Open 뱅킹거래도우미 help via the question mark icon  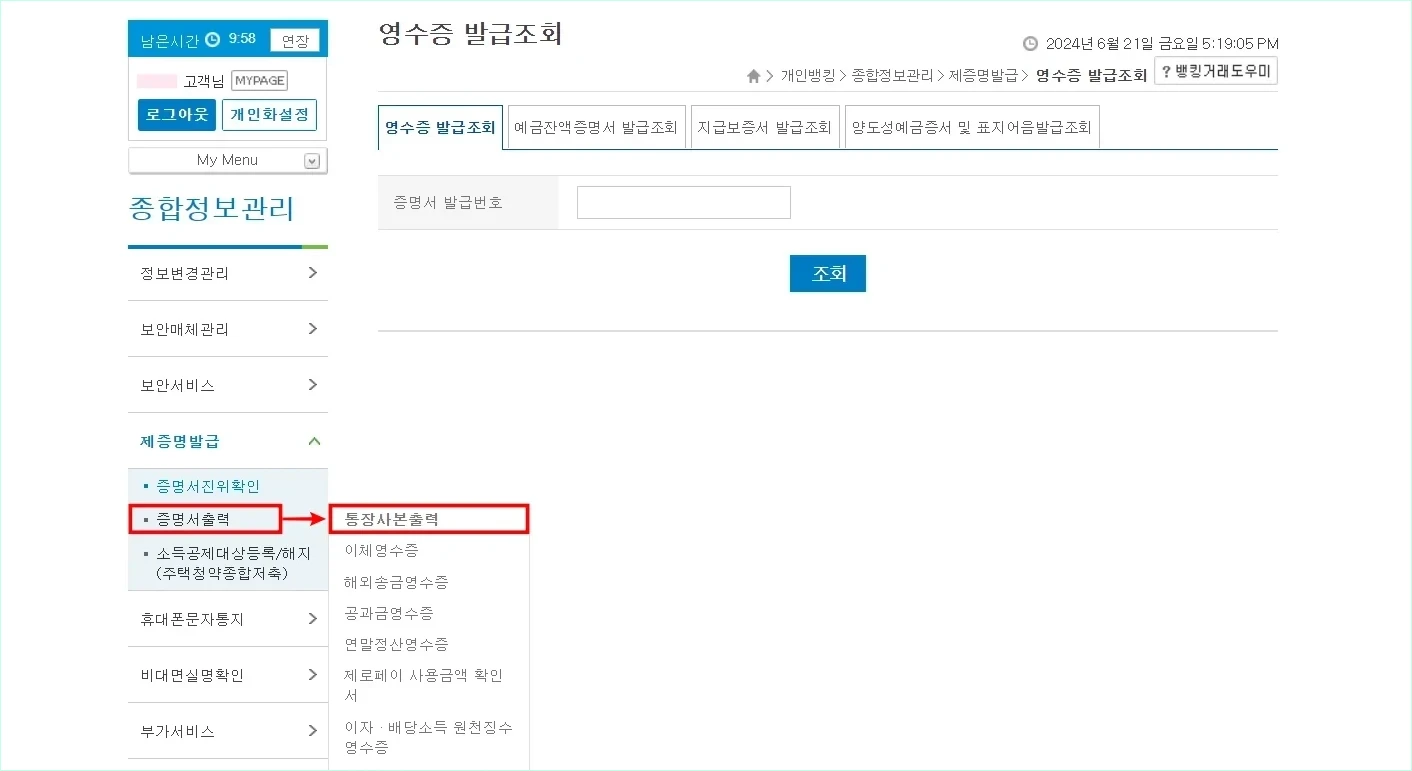tap(1166, 70)
